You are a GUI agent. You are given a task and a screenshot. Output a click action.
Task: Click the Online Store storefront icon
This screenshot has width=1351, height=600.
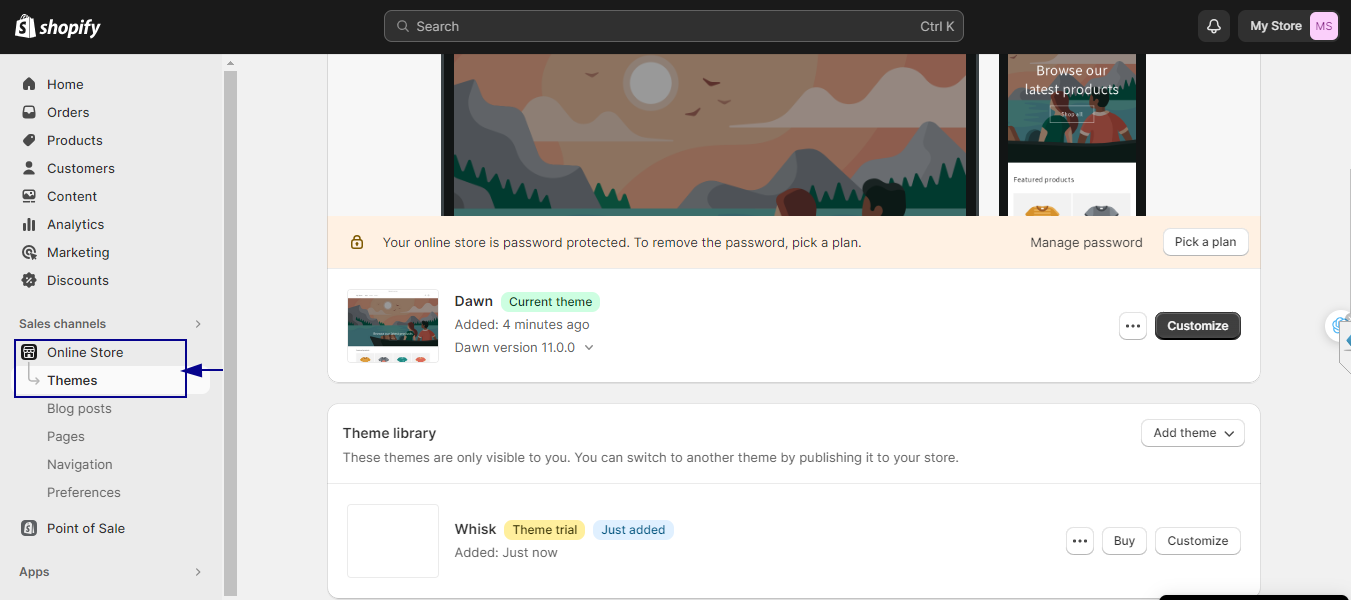(x=29, y=352)
